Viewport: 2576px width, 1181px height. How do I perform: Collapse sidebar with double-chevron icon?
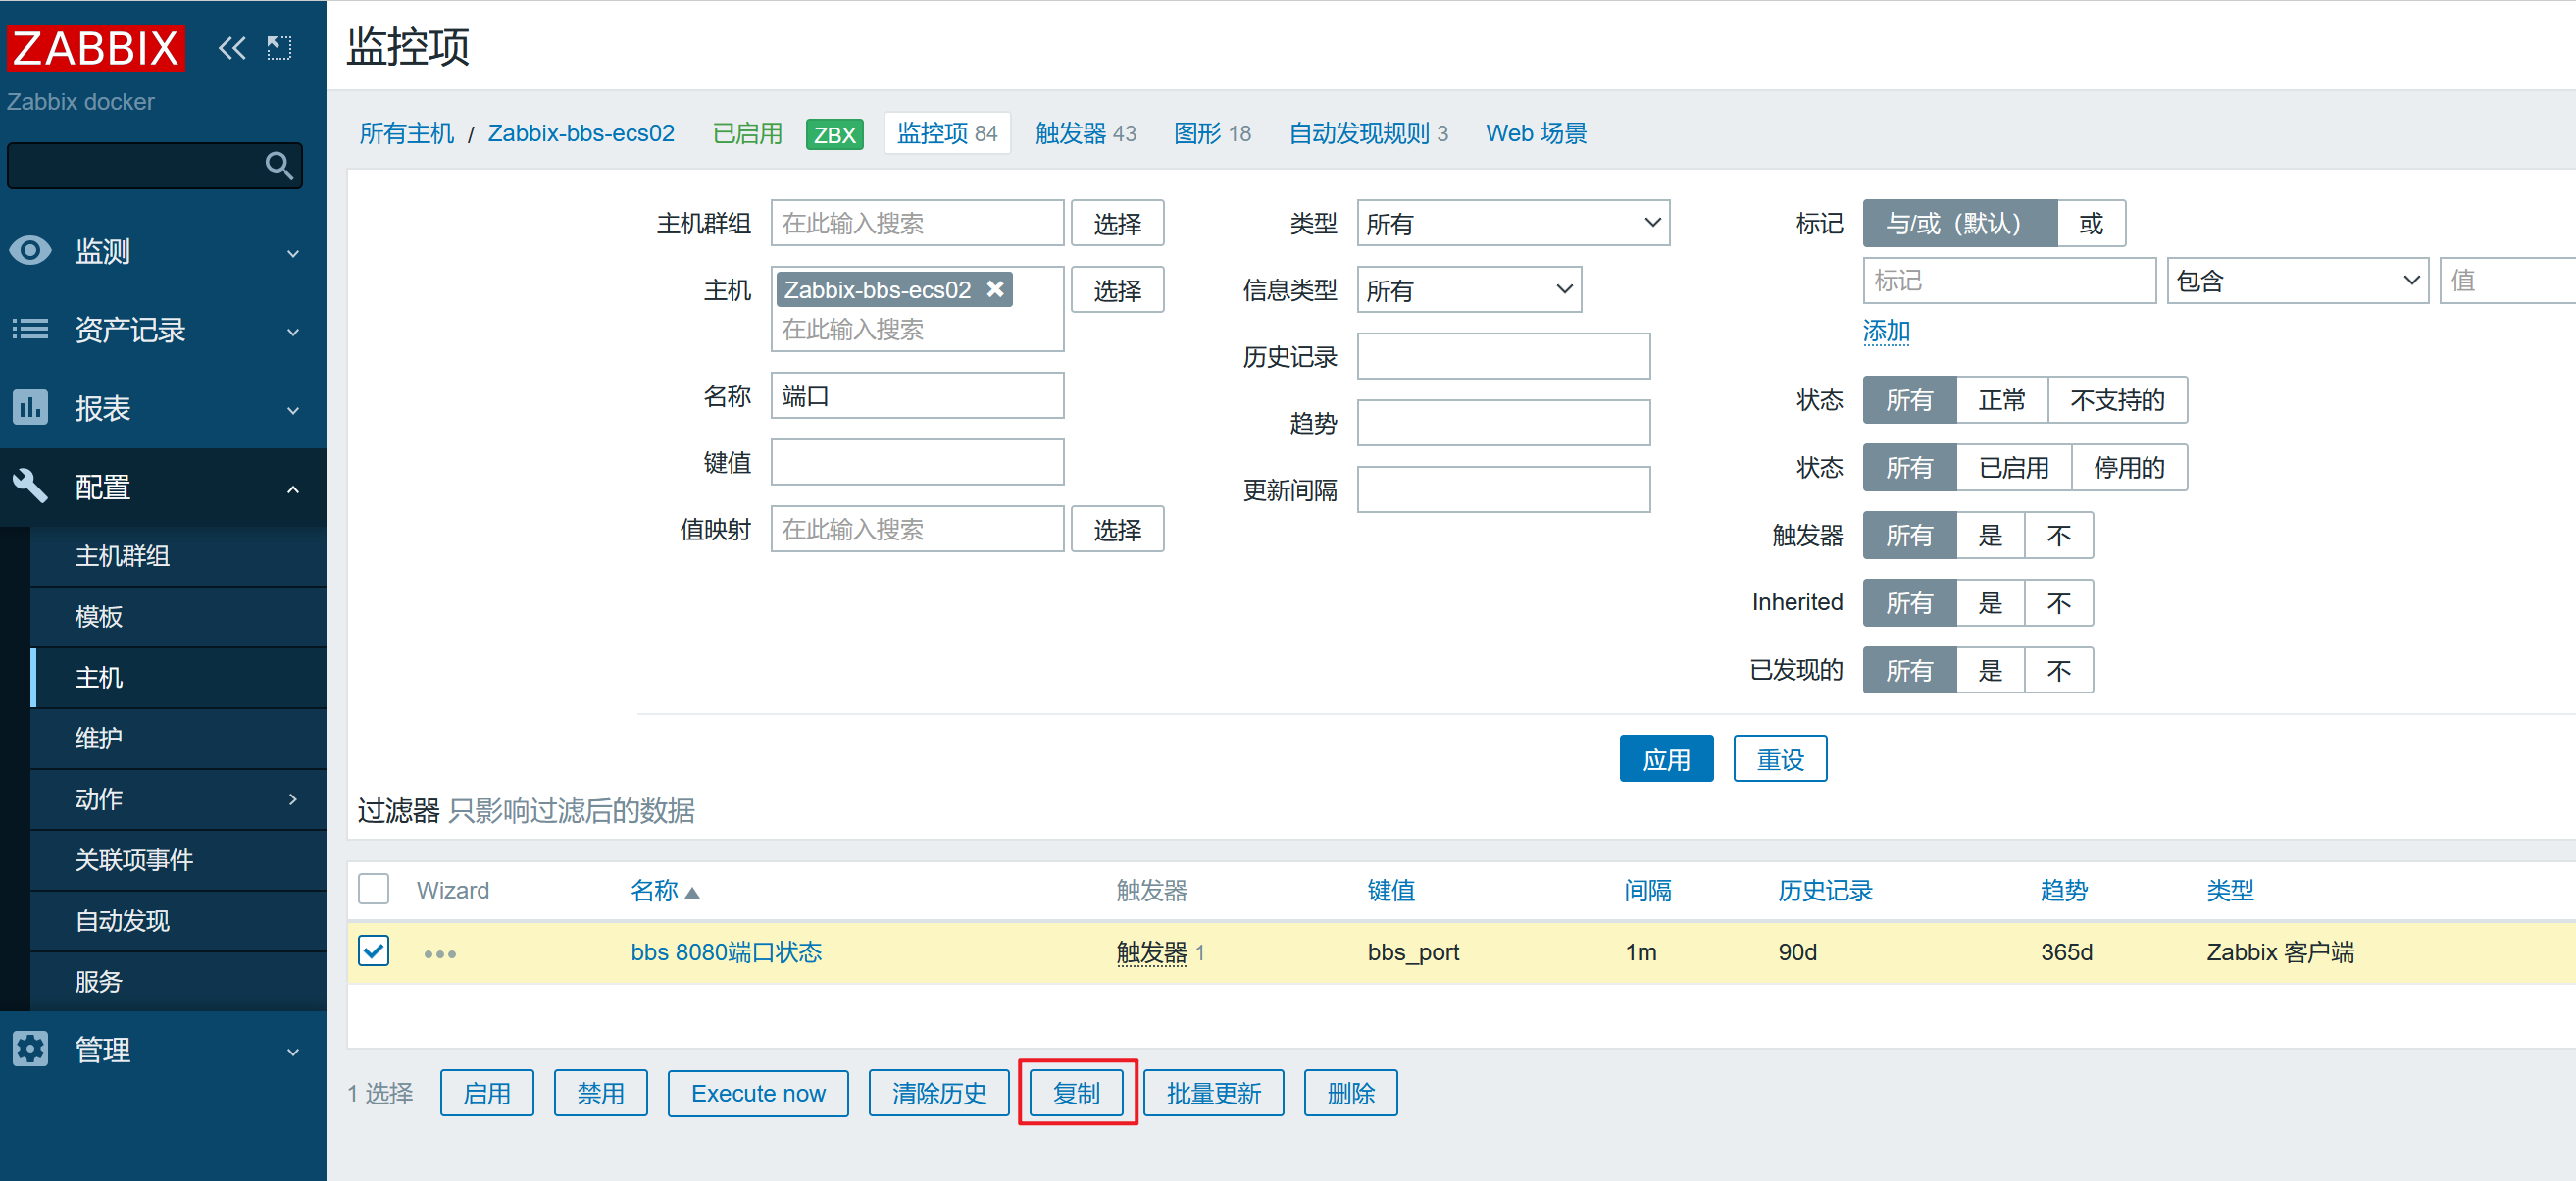(x=231, y=47)
